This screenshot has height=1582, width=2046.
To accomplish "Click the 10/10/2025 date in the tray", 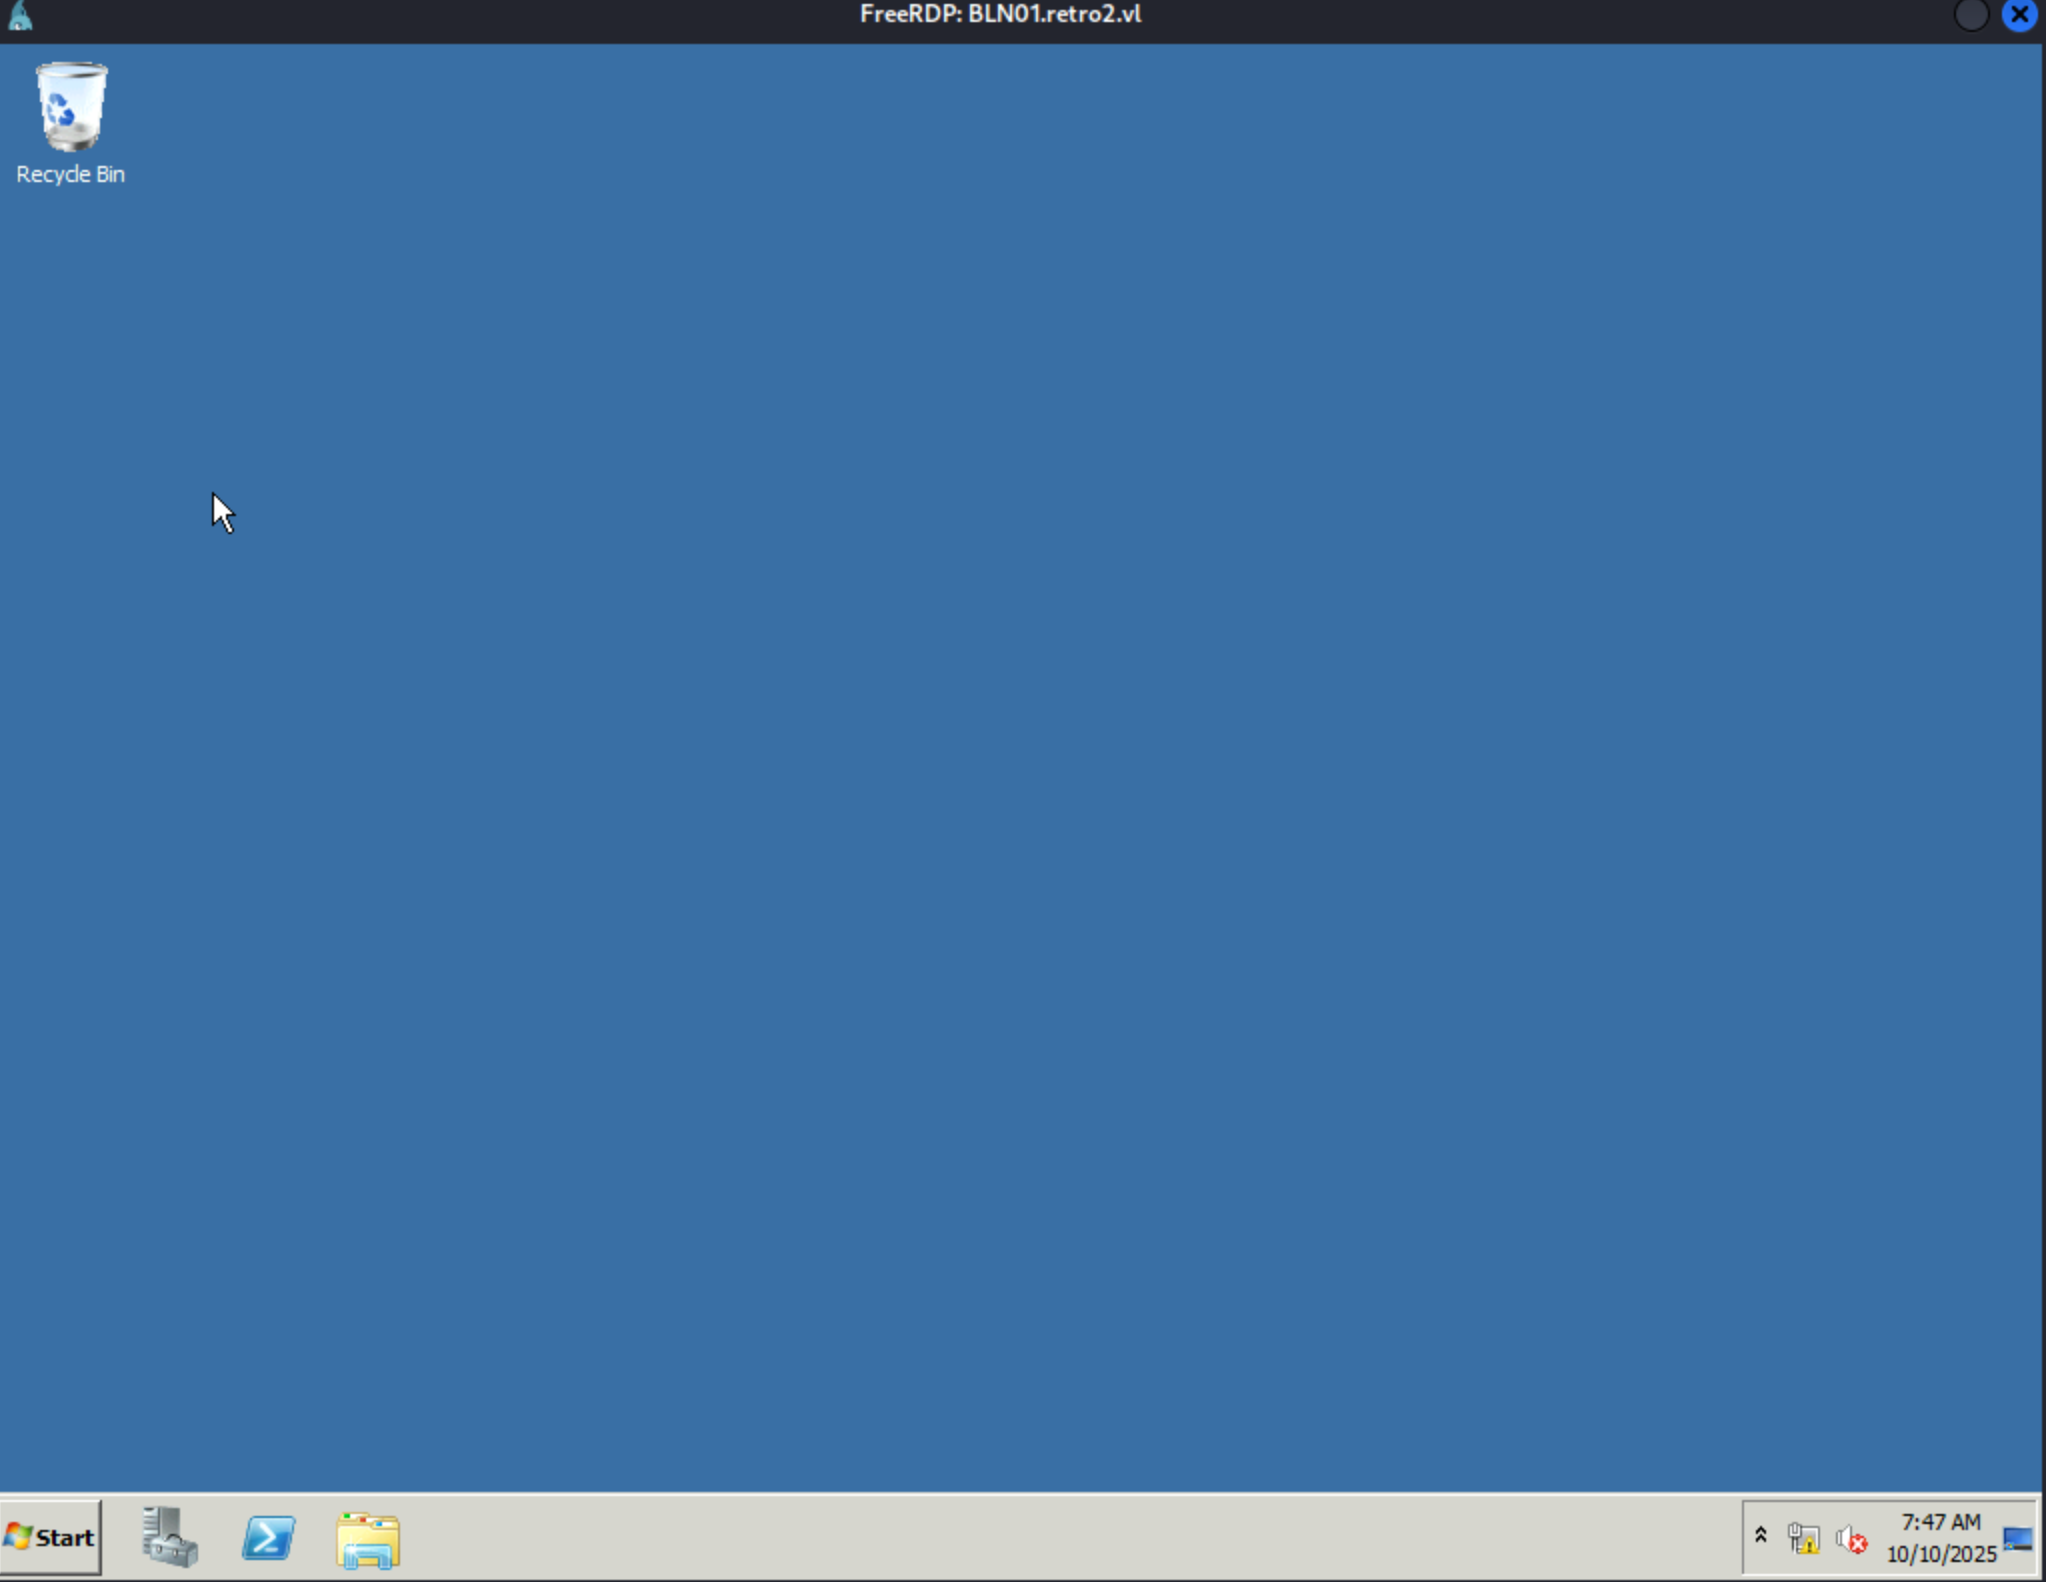I will pos(1940,1554).
